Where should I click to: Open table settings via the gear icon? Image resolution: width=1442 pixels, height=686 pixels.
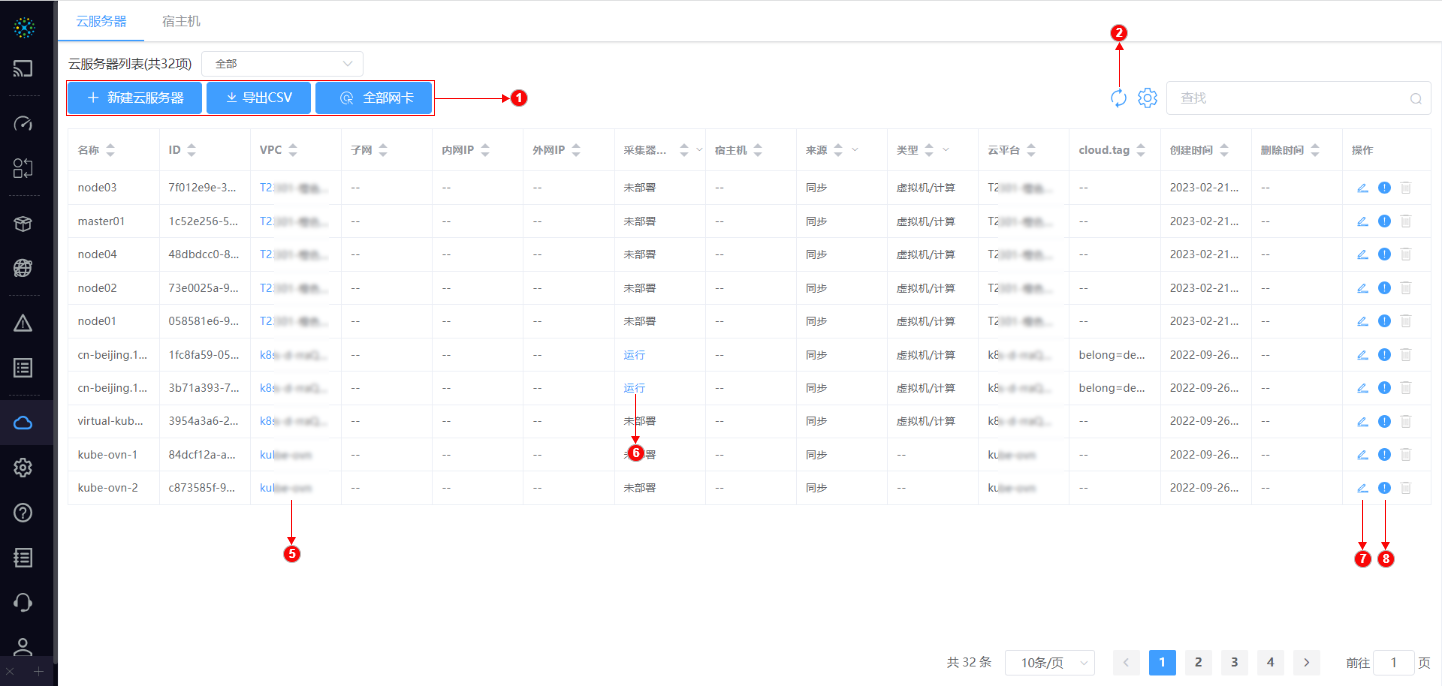tap(1148, 98)
